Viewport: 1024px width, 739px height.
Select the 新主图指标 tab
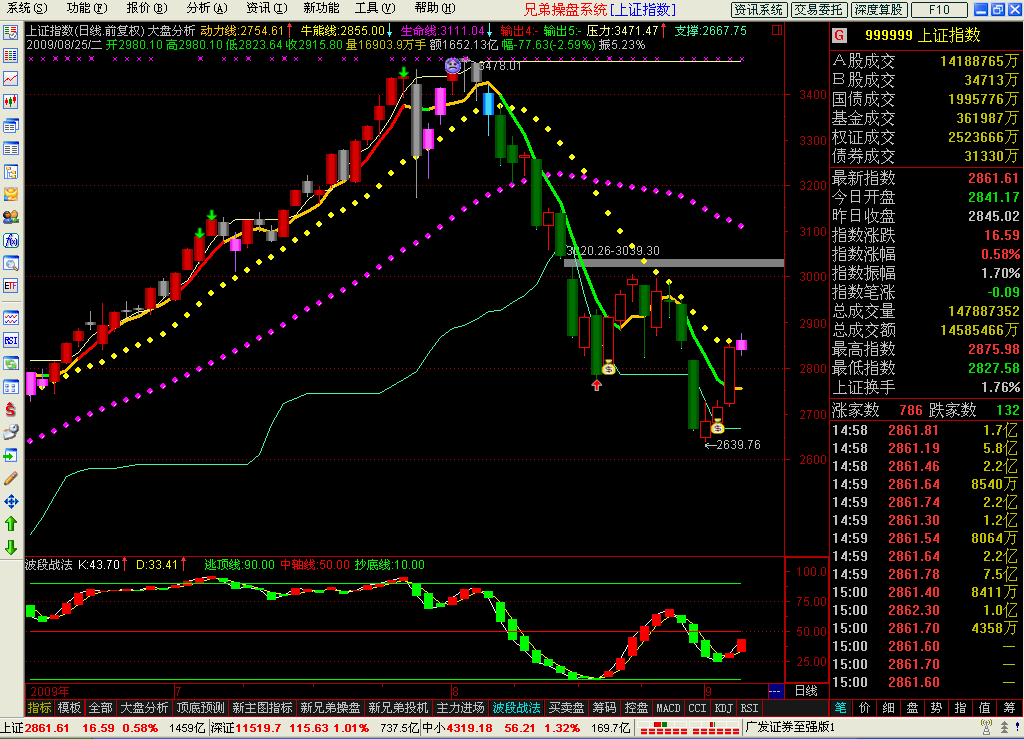point(262,708)
